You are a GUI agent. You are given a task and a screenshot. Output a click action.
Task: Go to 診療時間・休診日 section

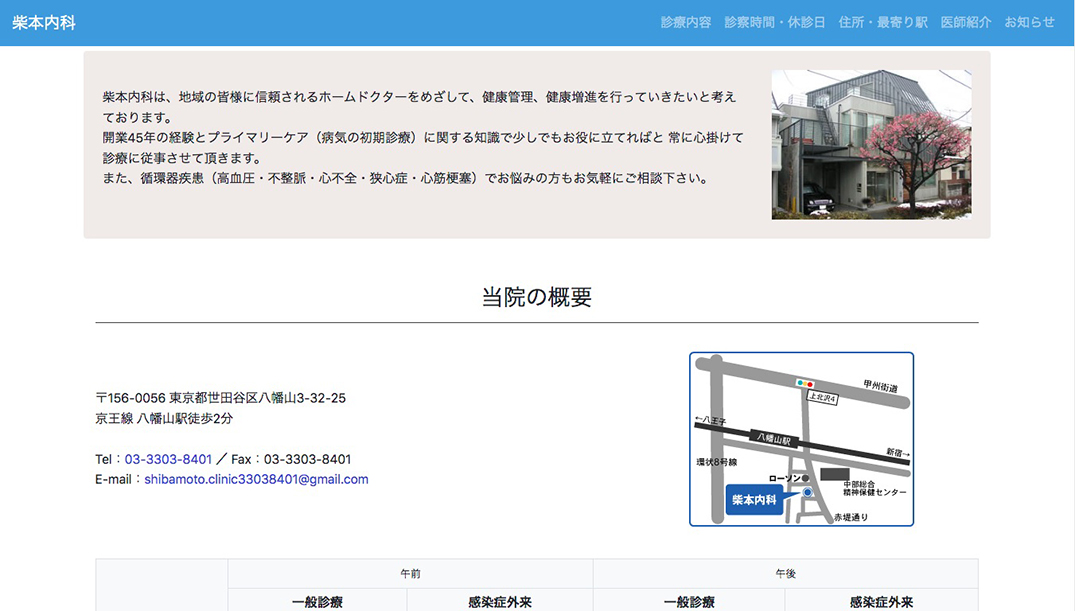click(774, 22)
